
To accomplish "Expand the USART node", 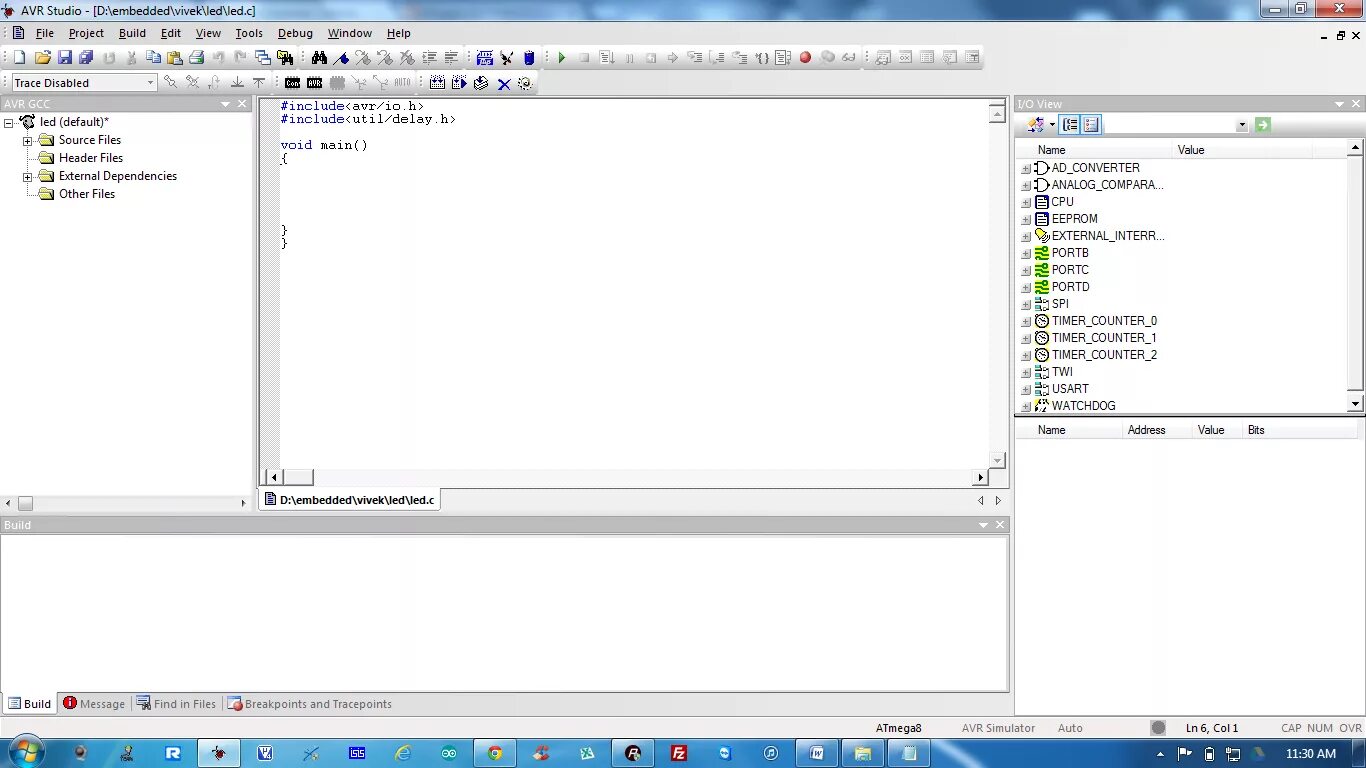I will pyautogui.click(x=1025, y=390).
